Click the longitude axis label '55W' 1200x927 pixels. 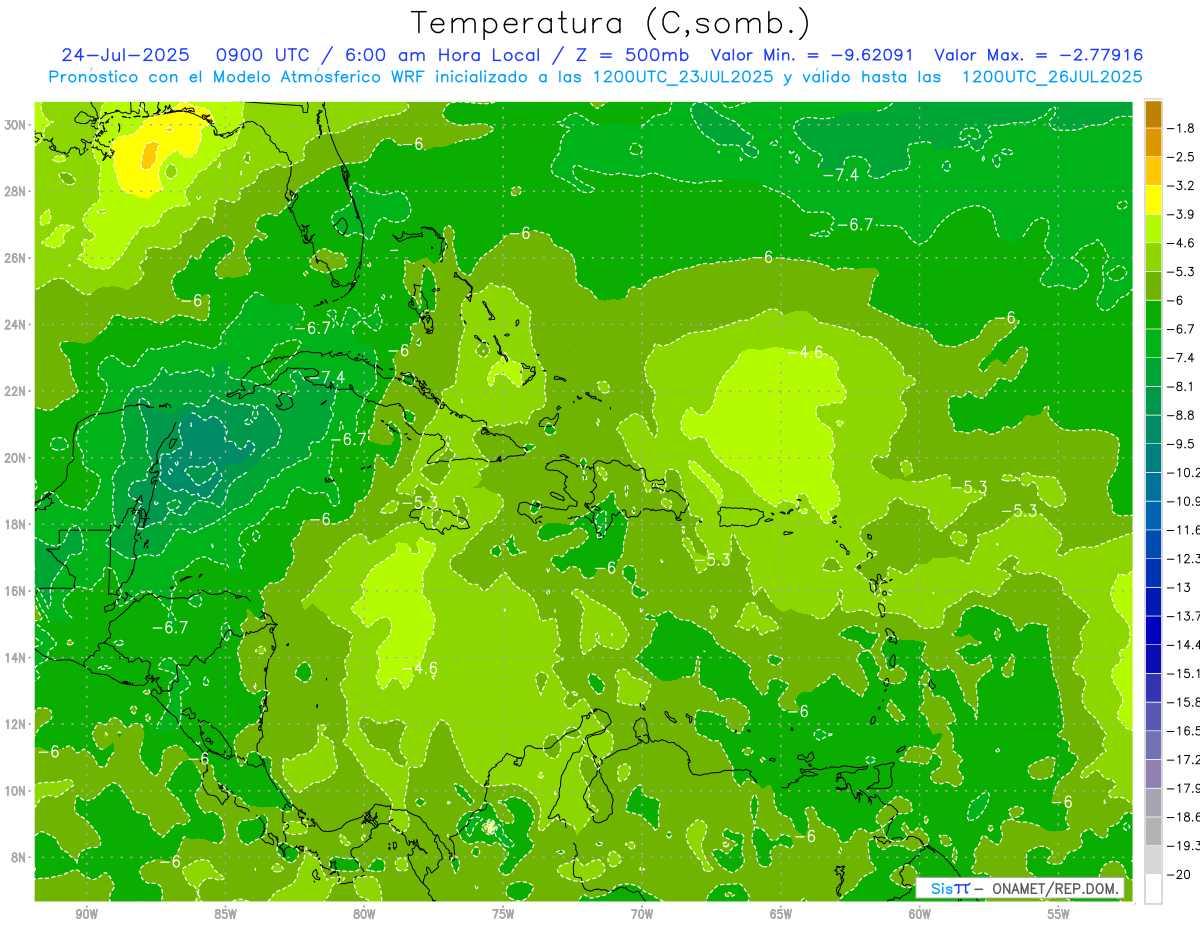pyautogui.click(x=1059, y=915)
